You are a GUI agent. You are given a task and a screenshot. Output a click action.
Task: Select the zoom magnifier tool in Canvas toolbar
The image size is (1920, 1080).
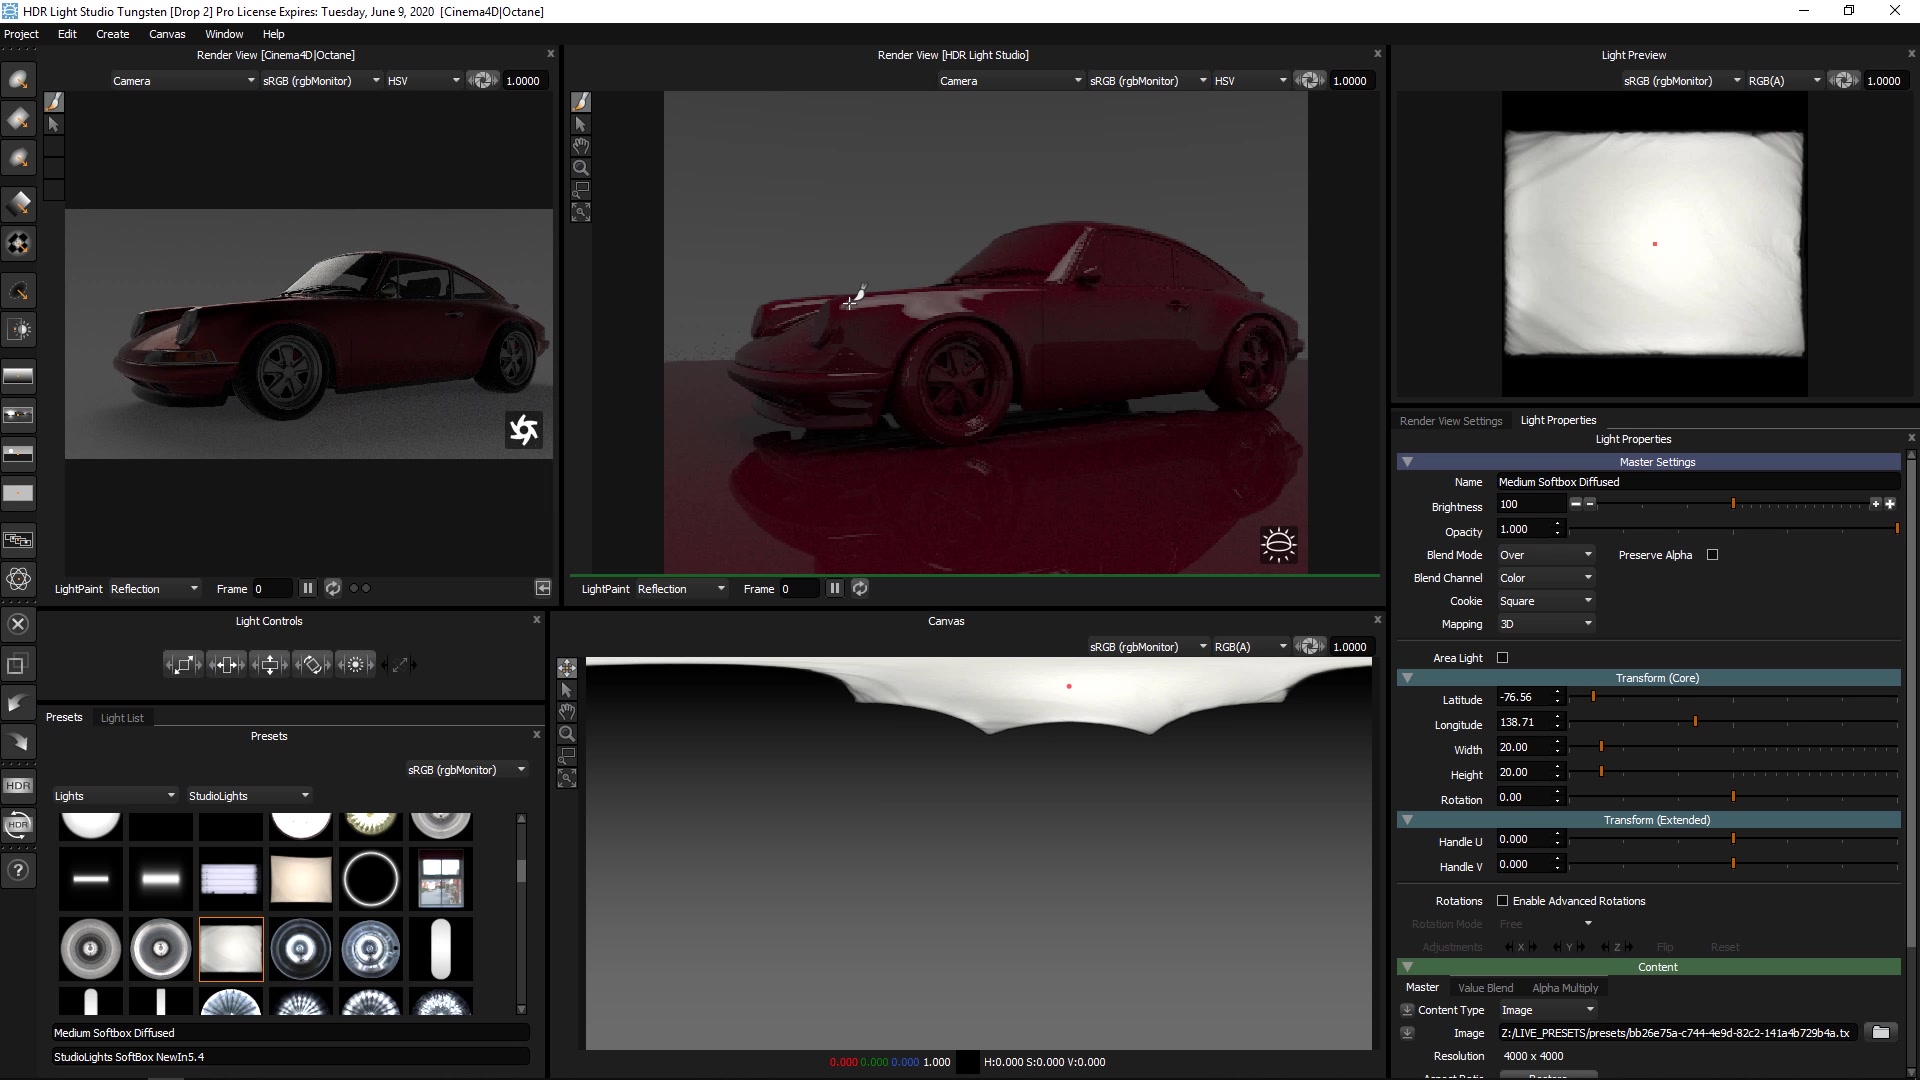pos(567,733)
